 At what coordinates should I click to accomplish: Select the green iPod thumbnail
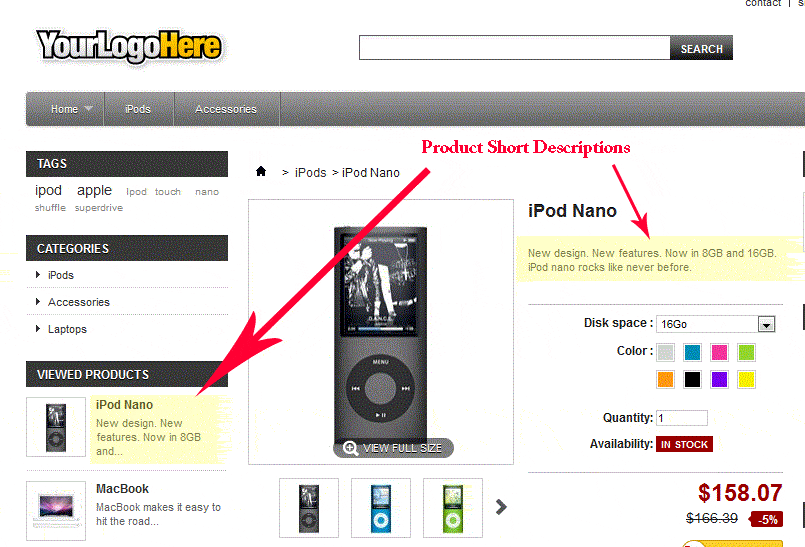click(453, 508)
